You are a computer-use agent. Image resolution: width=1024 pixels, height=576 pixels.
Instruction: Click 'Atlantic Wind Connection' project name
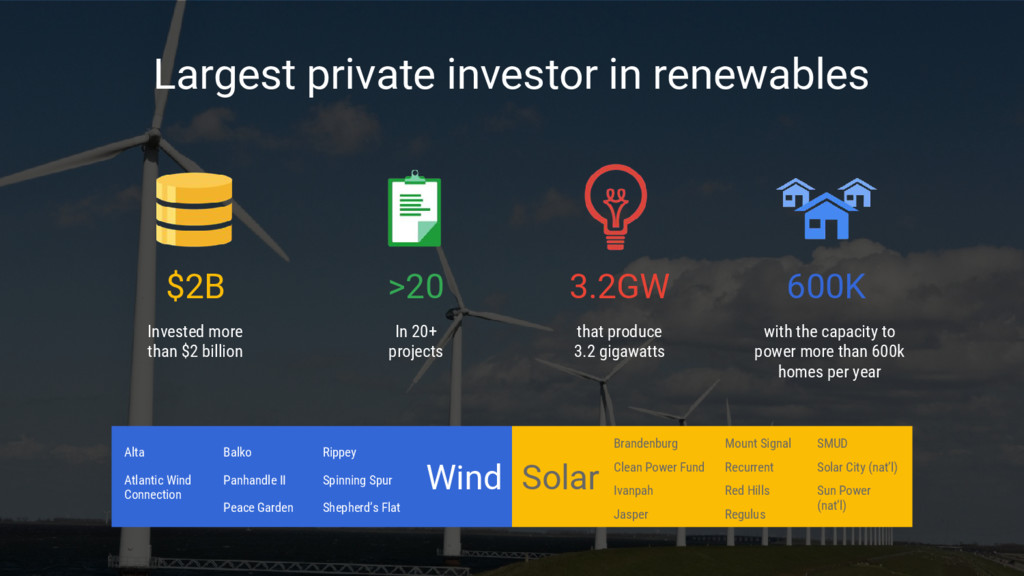click(x=157, y=487)
